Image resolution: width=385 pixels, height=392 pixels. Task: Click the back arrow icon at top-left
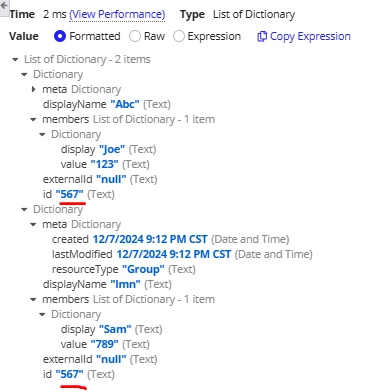click(x=4, y=6)
